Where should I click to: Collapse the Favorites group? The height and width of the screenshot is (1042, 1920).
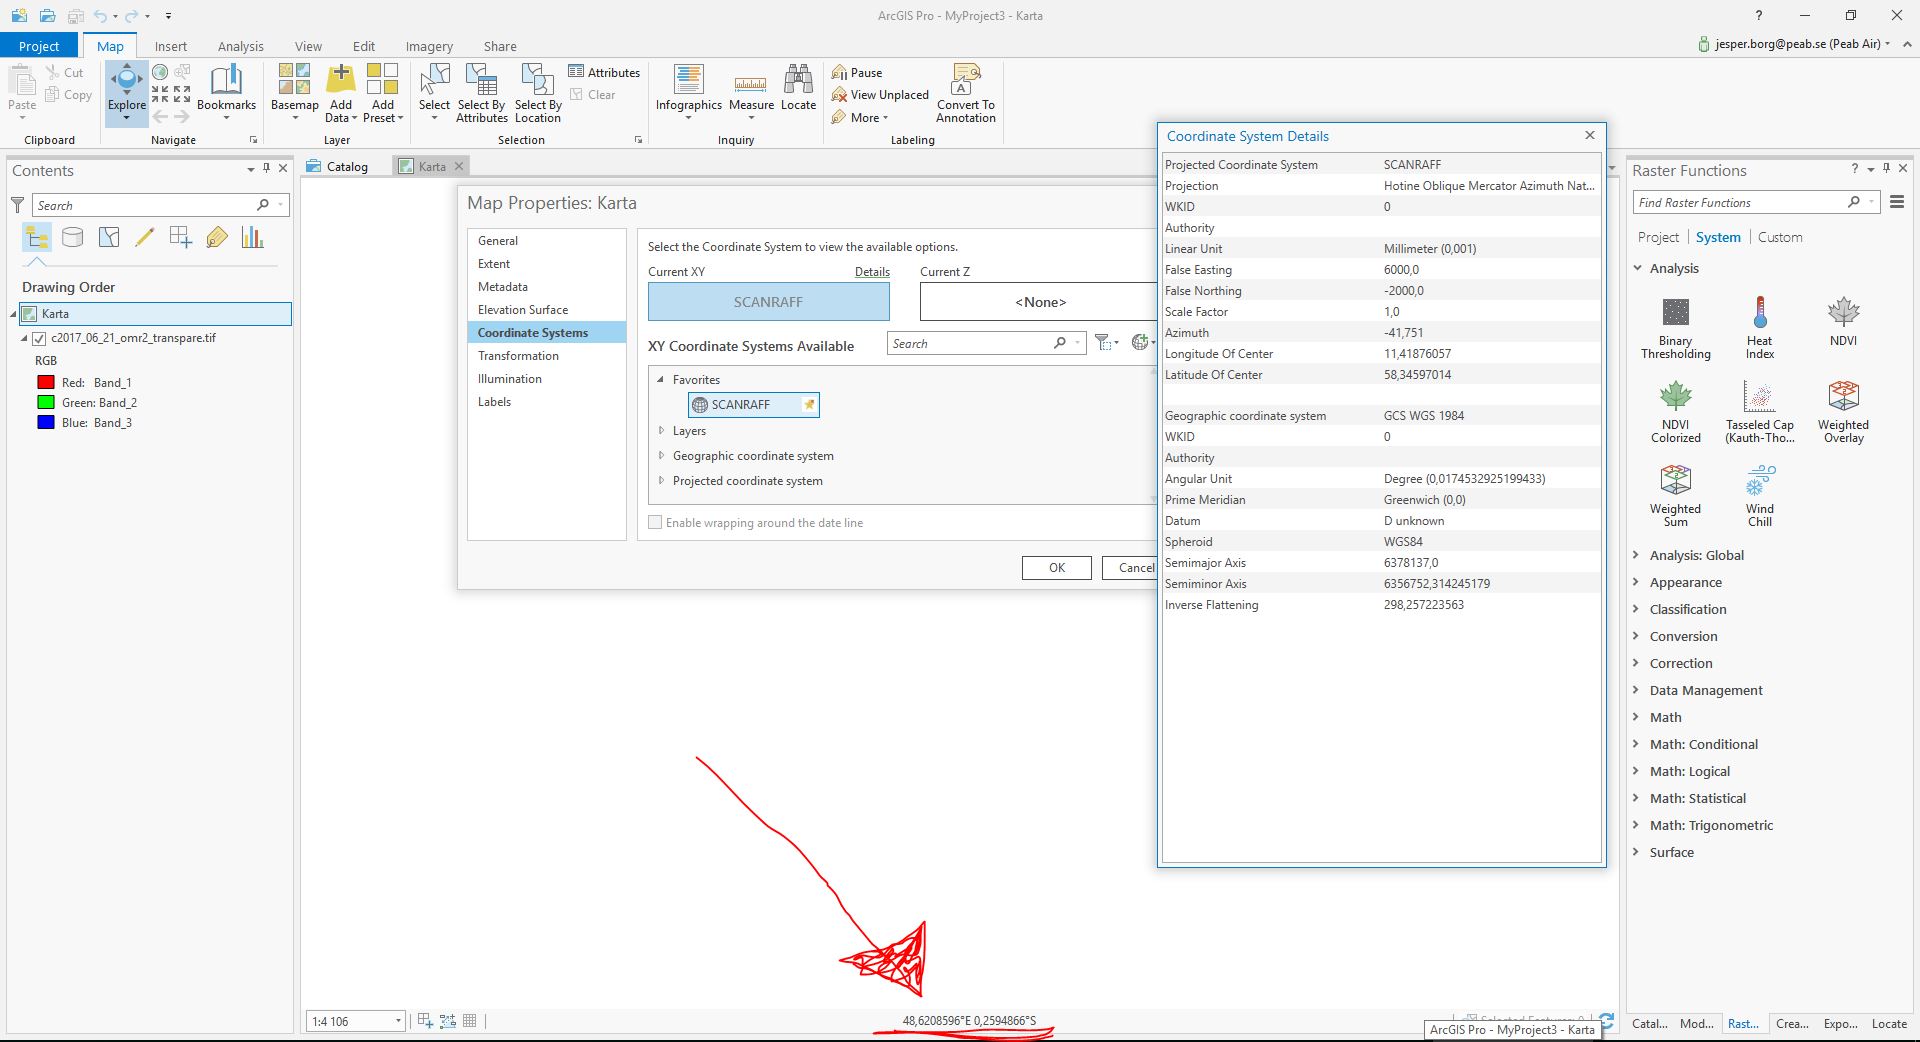click(x=661, y=380)
